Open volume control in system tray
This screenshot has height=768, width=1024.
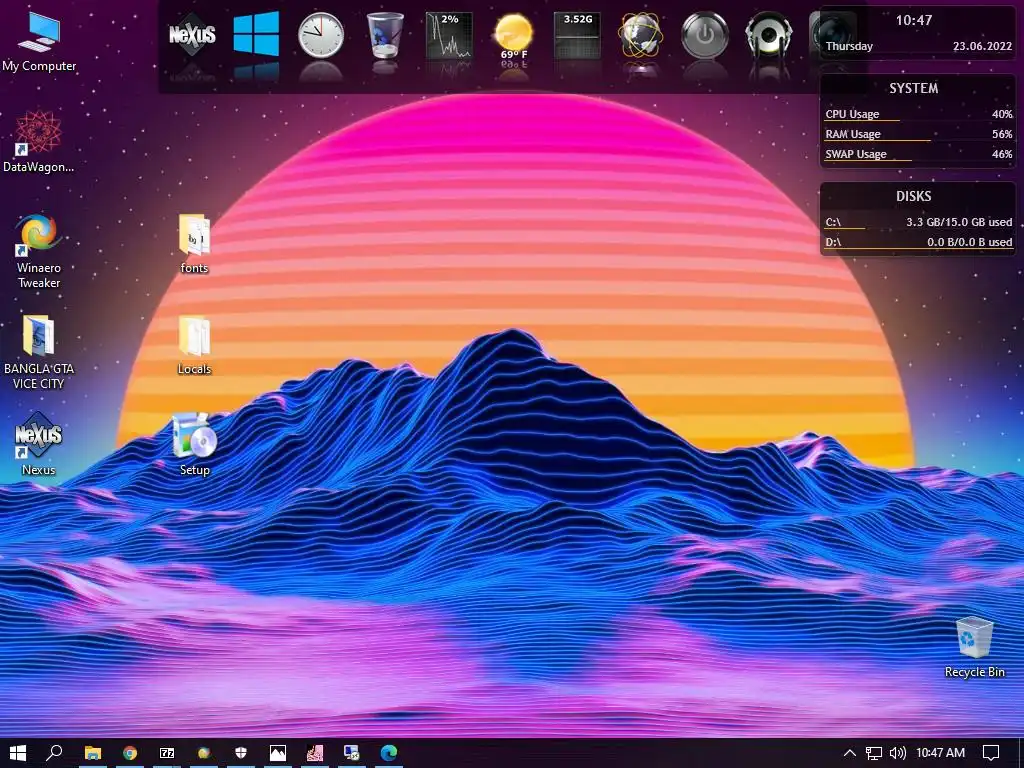pyautogui.click(x=898, y=753)
